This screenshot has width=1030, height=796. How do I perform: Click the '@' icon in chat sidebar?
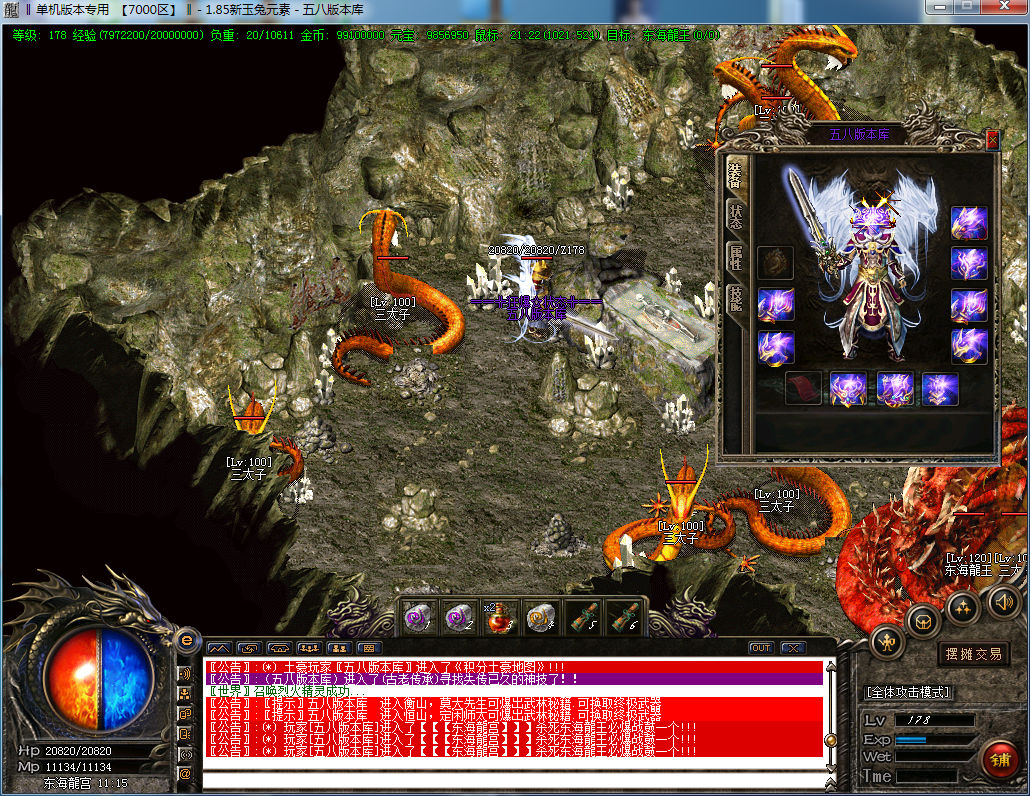click(185, 774)
